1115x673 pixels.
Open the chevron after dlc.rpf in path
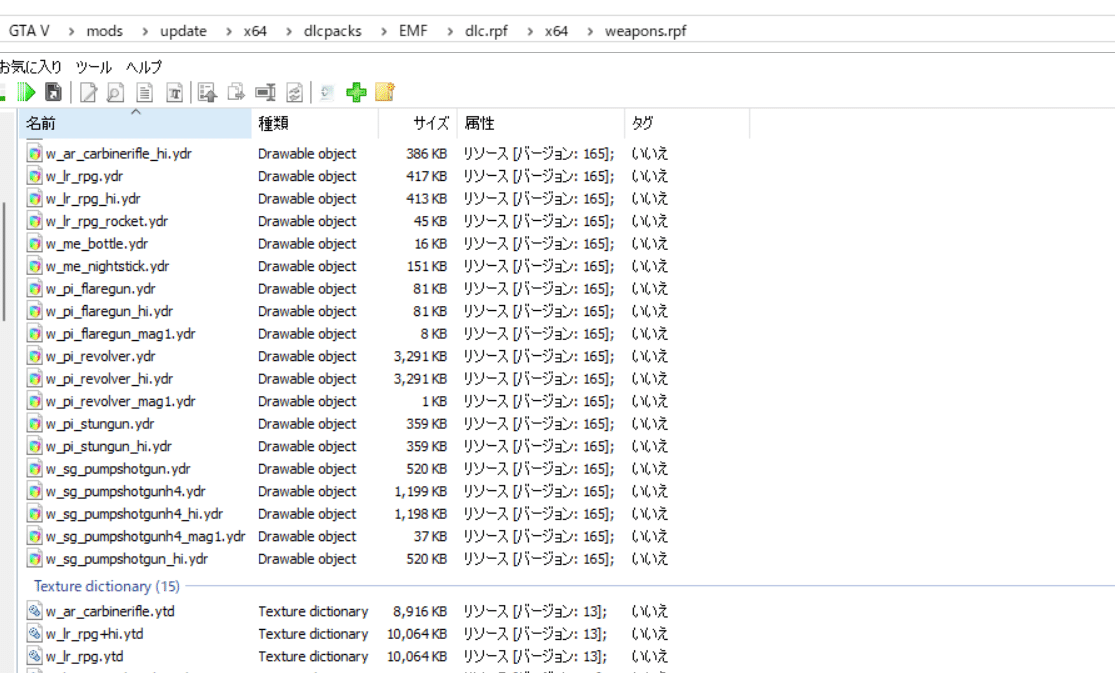coord(530,31)
